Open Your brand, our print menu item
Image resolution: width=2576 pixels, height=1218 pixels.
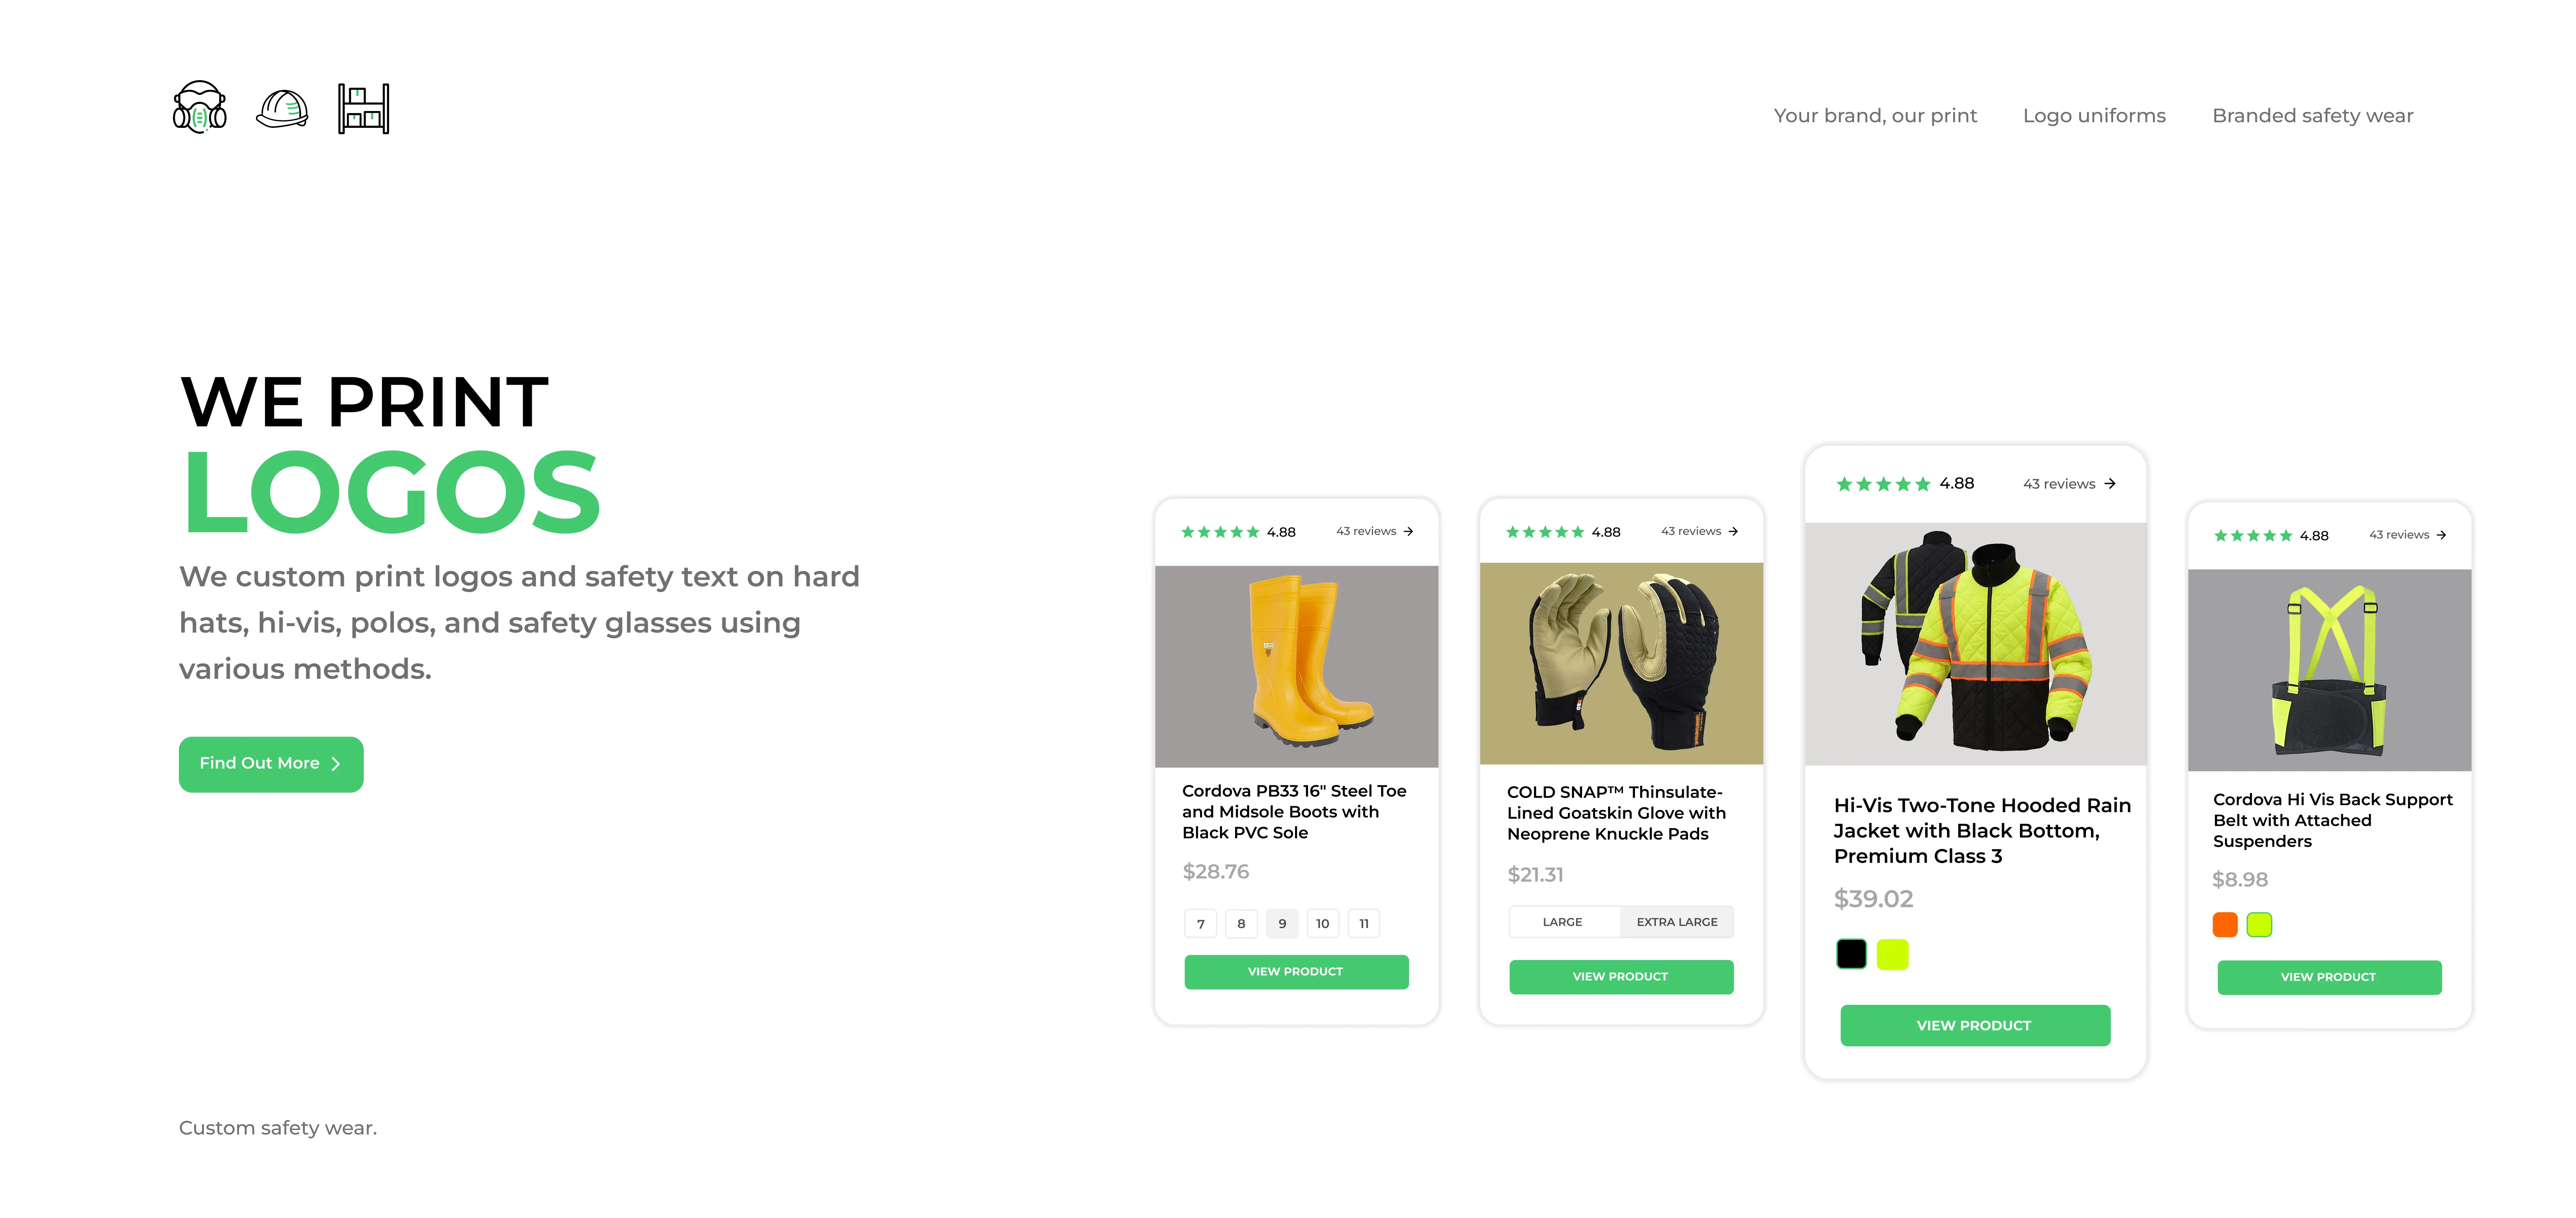pos(1875,116)
